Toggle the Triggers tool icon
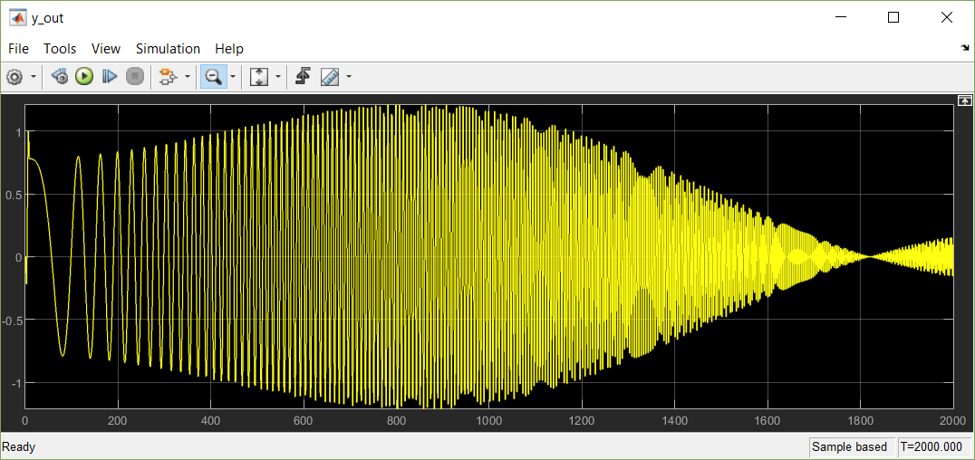This screenshot has width=975, height=460. 303,77
